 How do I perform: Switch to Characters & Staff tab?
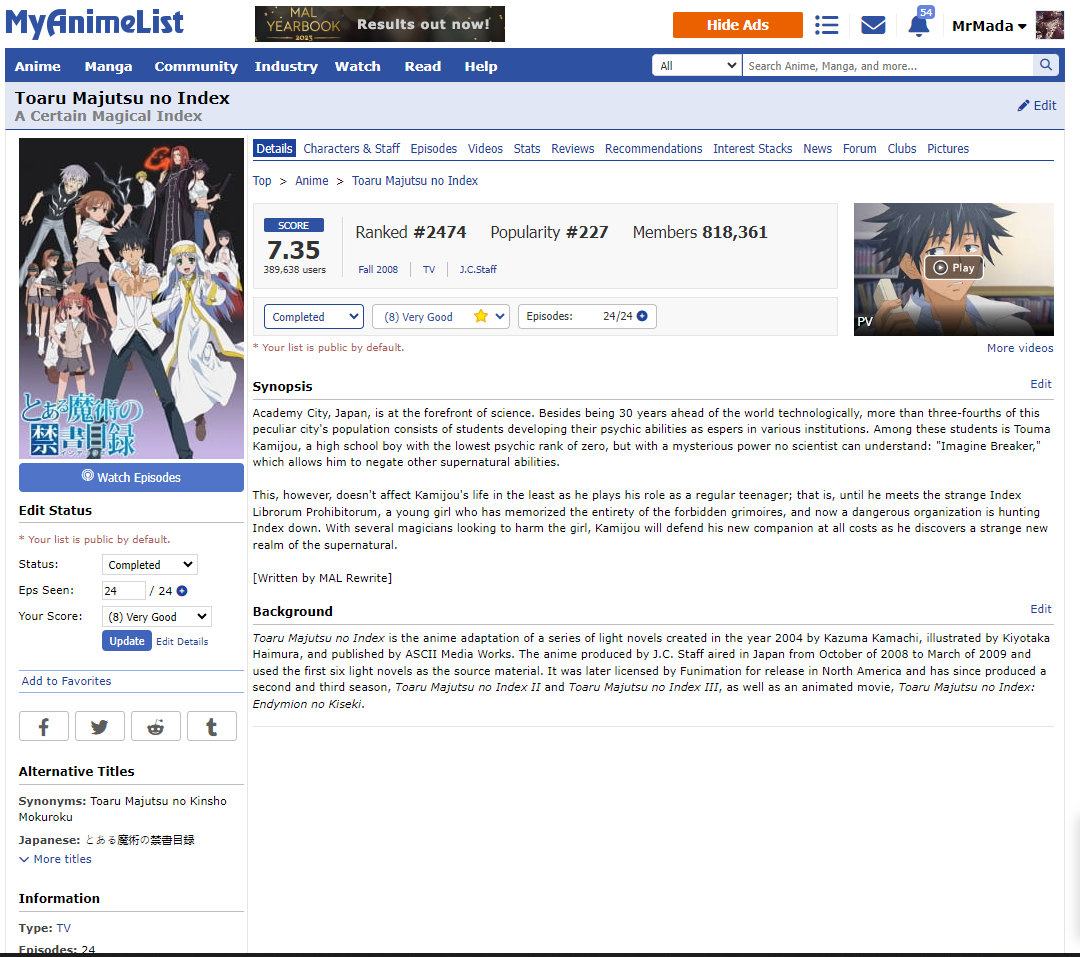coord(351,148)
